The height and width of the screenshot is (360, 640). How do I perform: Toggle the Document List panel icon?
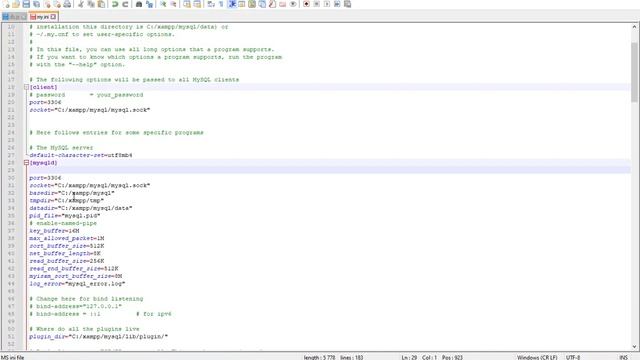pos(262,4)
